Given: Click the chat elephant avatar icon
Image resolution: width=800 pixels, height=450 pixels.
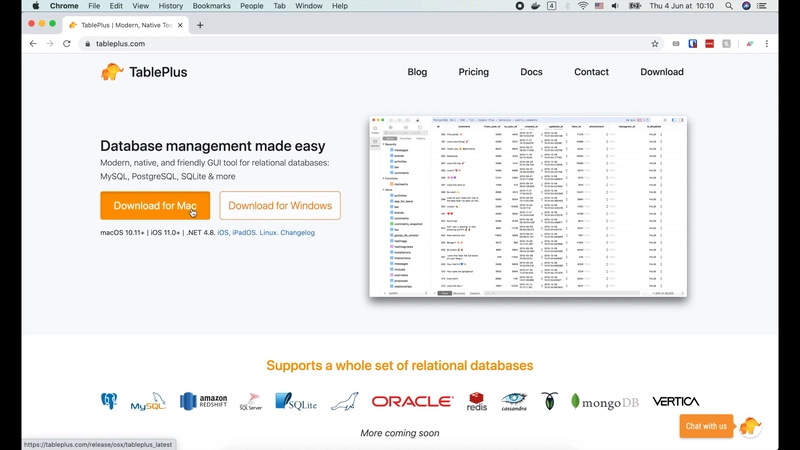Looking at the screenshot, I should (750, 426).
